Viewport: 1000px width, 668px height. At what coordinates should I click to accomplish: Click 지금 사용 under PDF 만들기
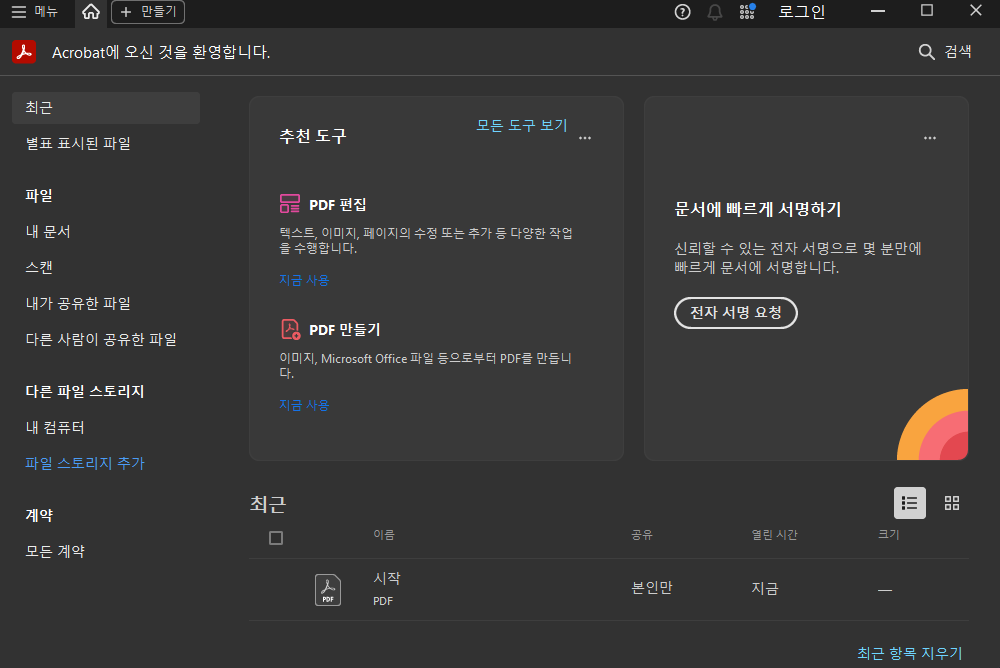(x=304, y=405)
